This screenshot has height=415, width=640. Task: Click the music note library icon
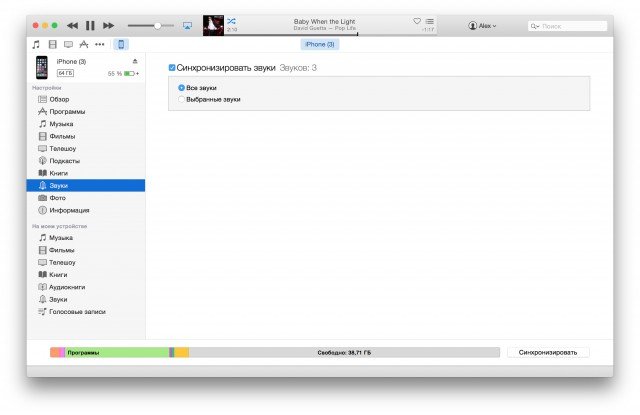[x=36, y=45]
